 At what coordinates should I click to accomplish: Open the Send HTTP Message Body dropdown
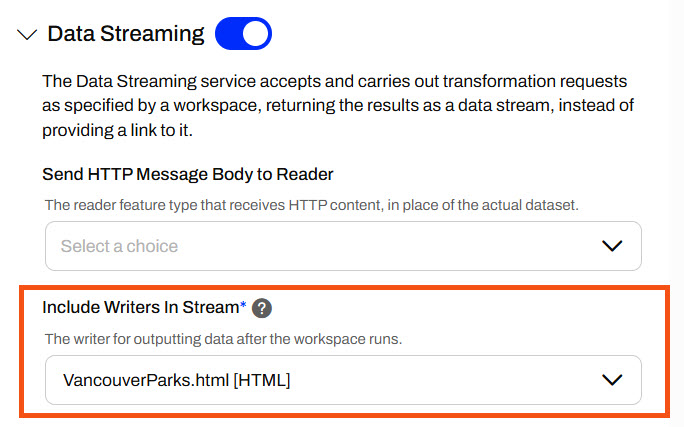coord(343,246)
